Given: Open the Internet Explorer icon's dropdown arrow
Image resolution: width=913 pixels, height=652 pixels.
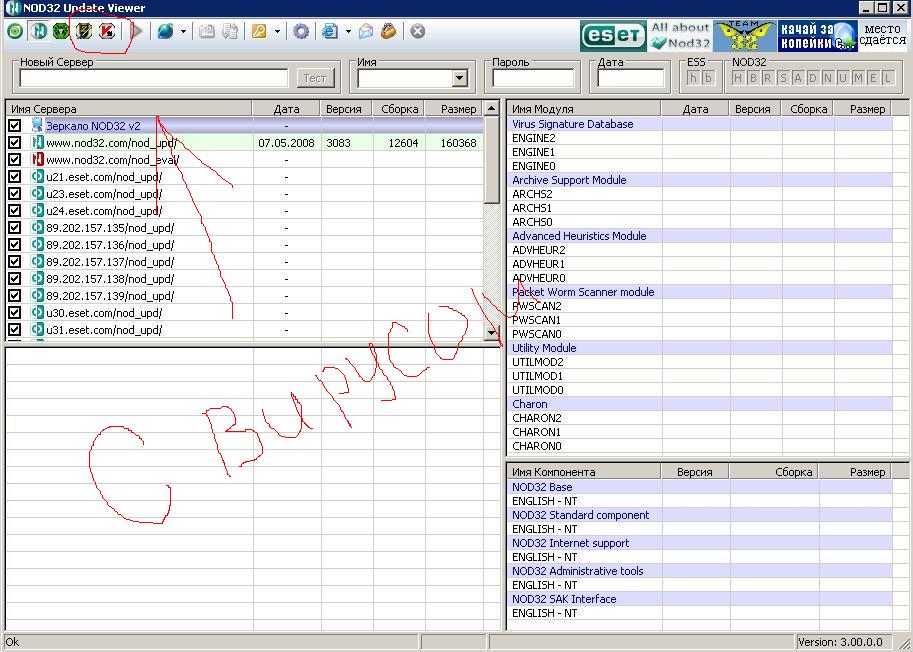Looking at the screenshot, I should 348,31.
